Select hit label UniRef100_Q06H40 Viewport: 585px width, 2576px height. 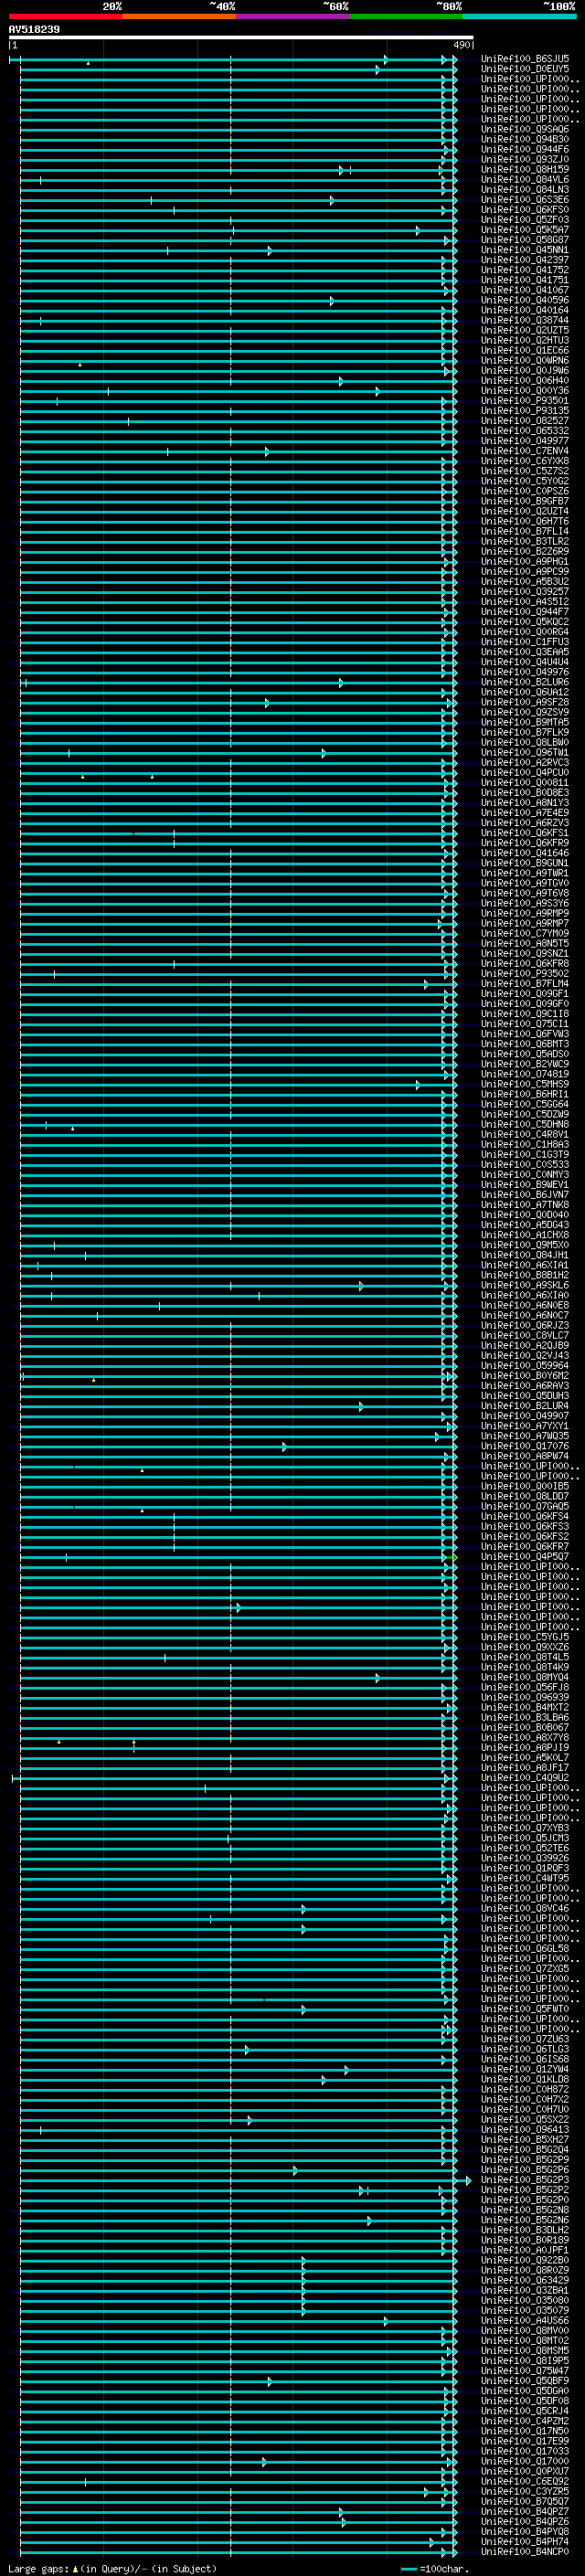[525, 381]
